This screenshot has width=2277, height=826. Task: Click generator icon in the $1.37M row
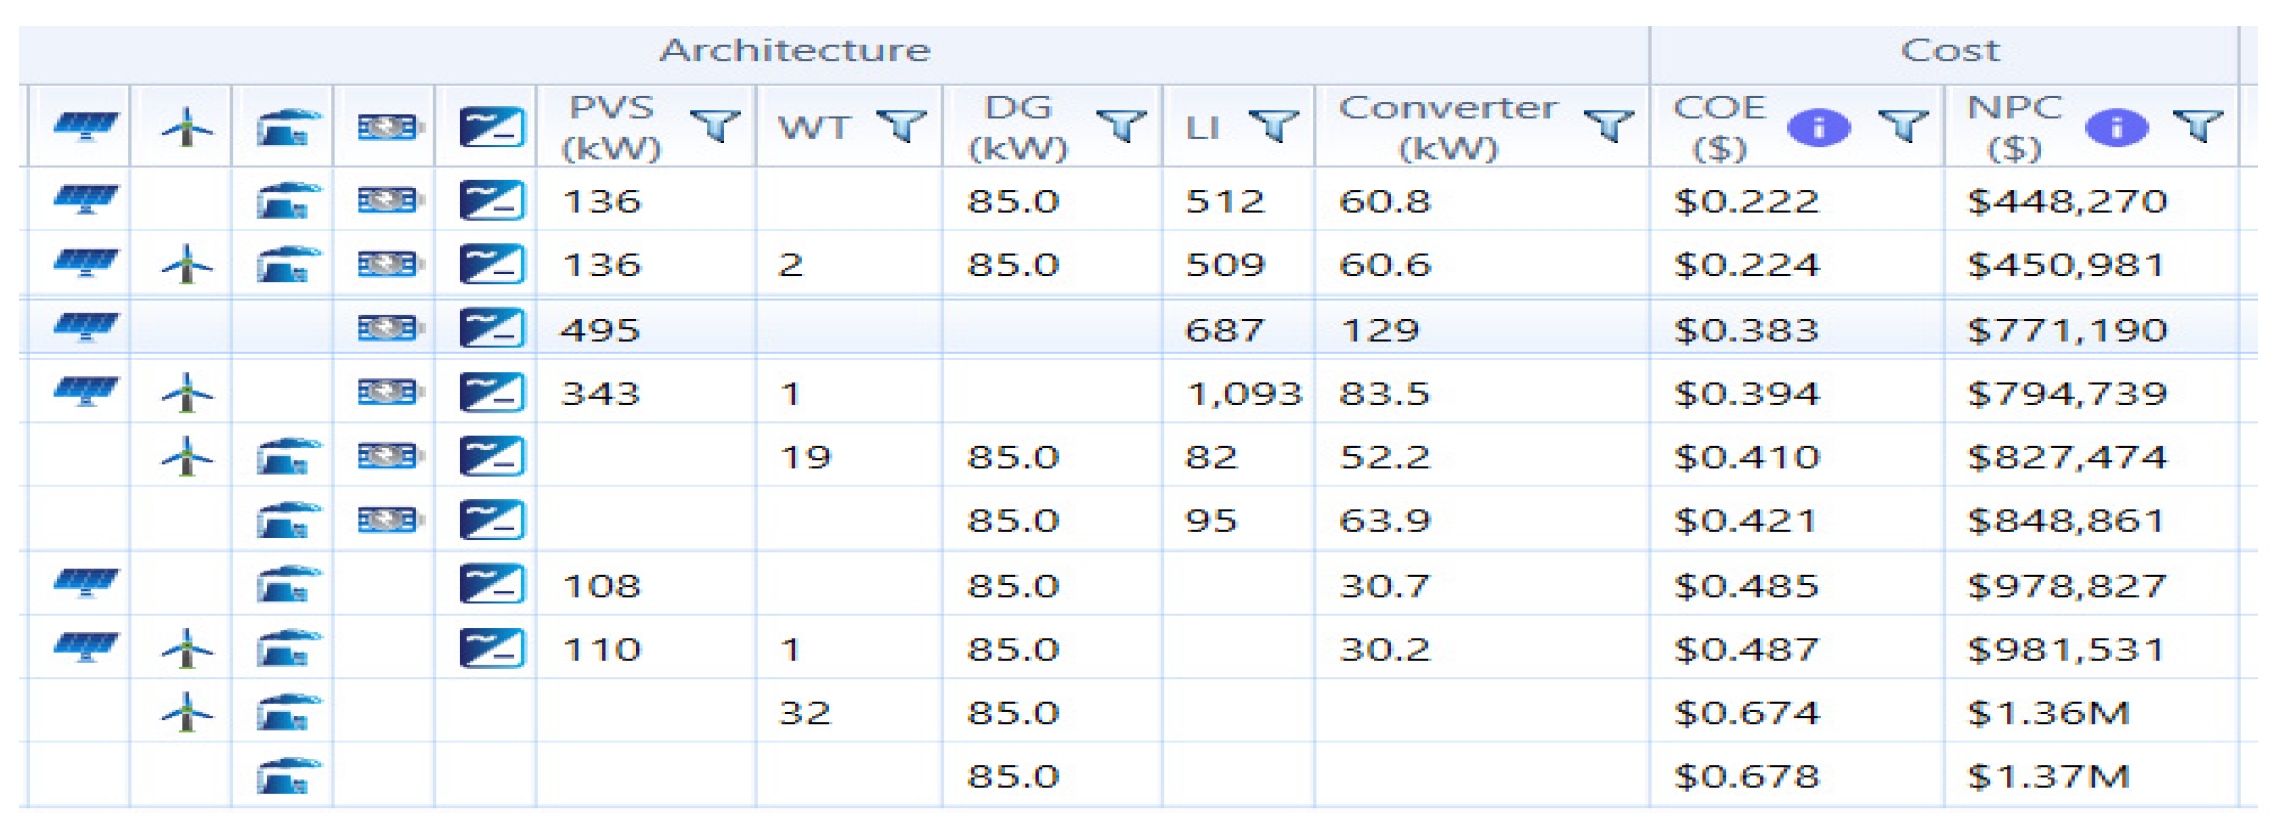pyautogui.click(x=289, y=776)
